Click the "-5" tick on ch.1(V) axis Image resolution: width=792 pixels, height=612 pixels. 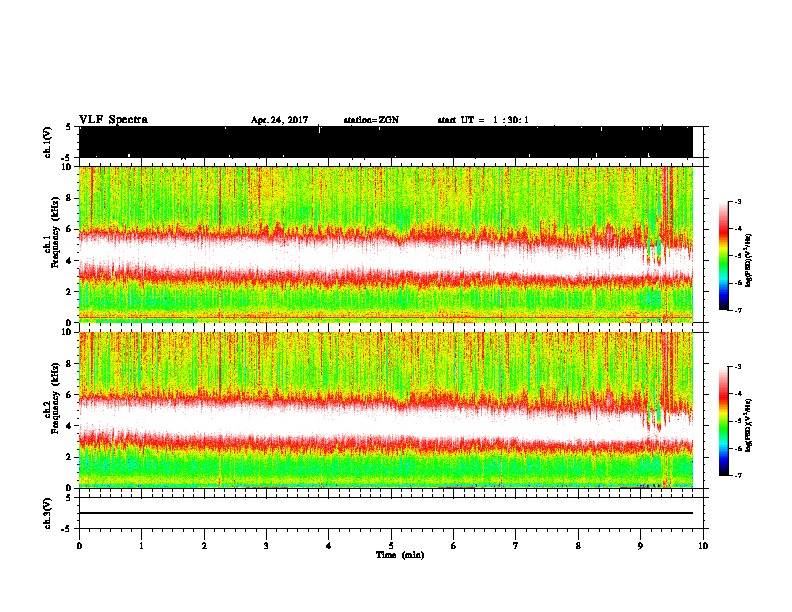click(x=67, y=158)
